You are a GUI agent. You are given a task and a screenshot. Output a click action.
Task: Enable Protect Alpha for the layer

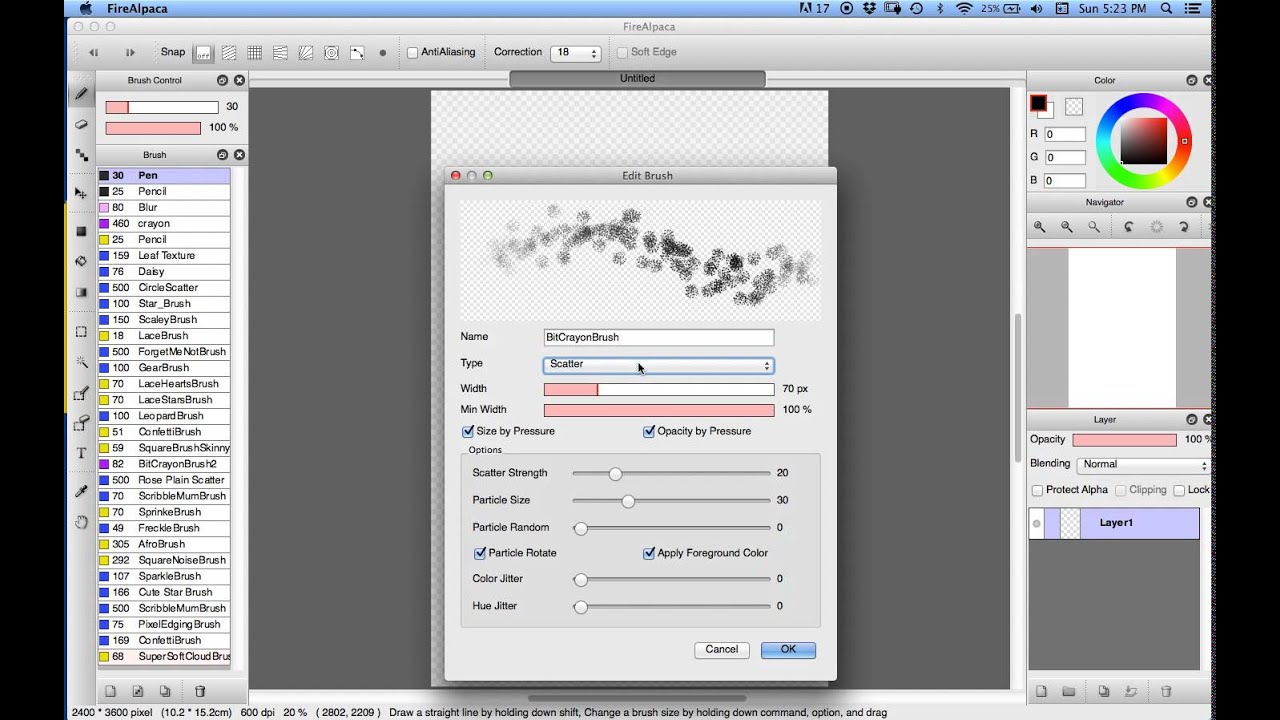click(1037, 490)
